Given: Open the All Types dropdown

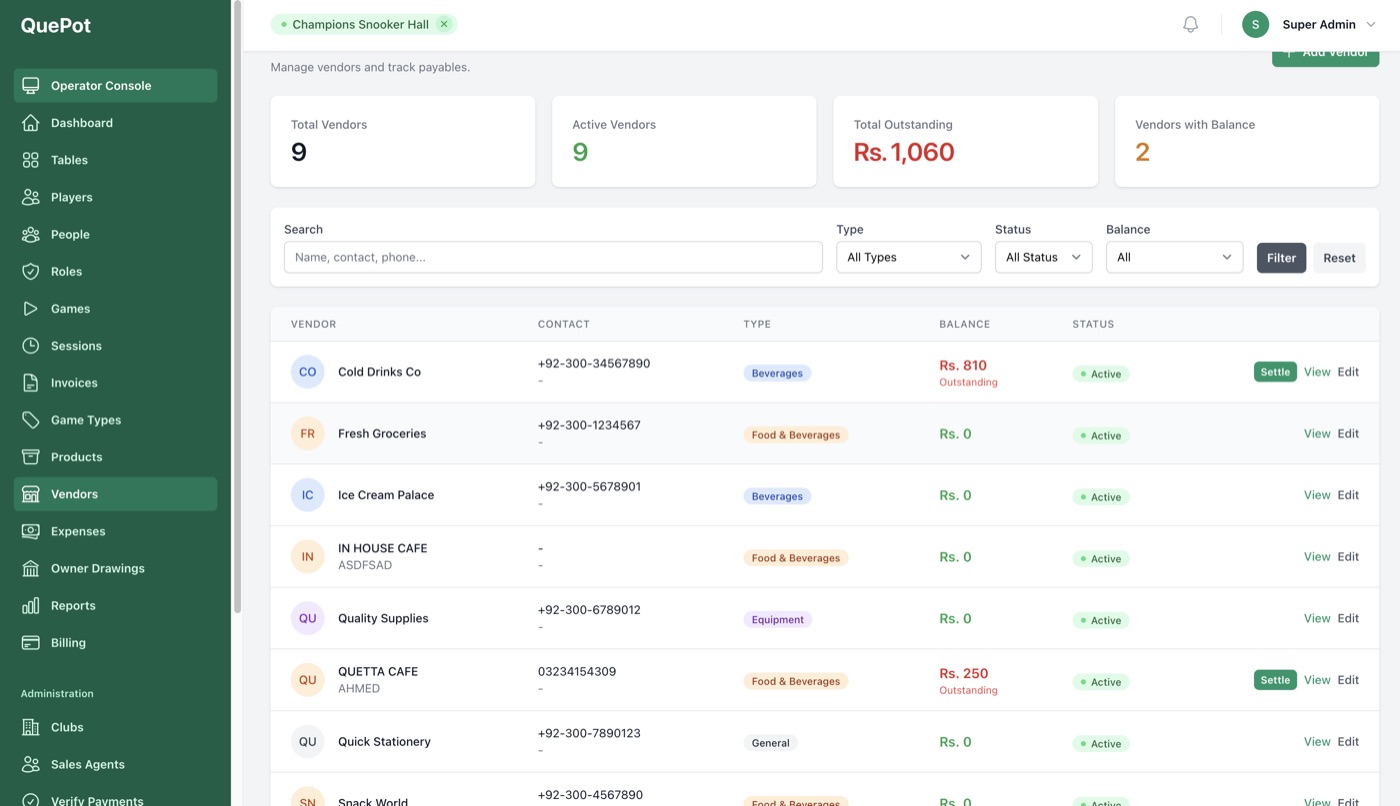Looking at the screenshot, I should [x=908, y=257].
